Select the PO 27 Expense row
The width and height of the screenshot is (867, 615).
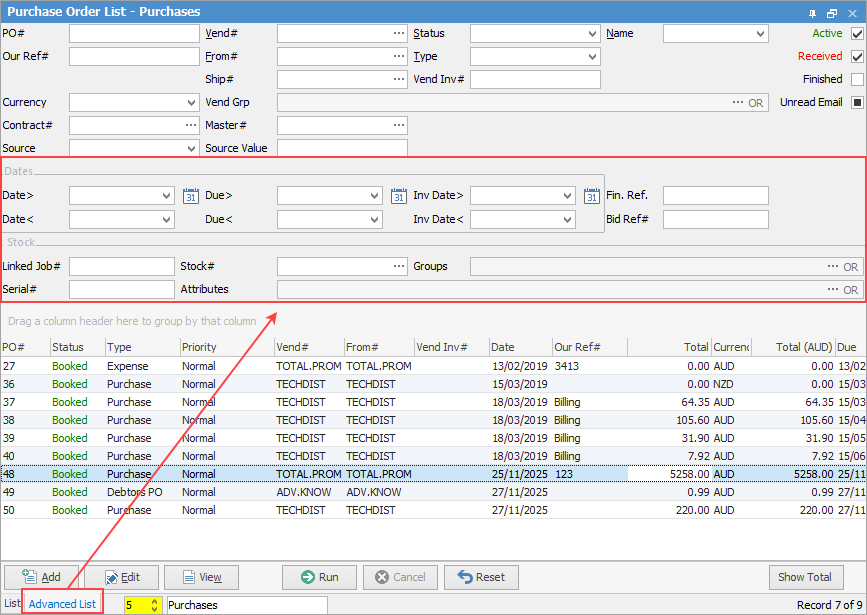click(434, 366)
